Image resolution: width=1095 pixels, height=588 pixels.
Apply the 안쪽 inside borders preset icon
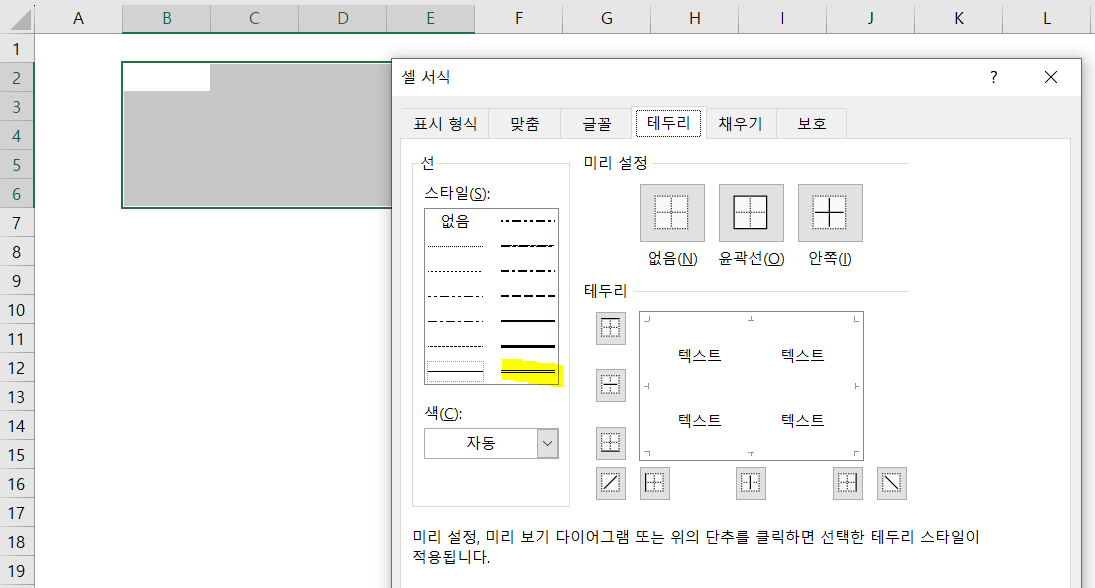tap(830, 212)
